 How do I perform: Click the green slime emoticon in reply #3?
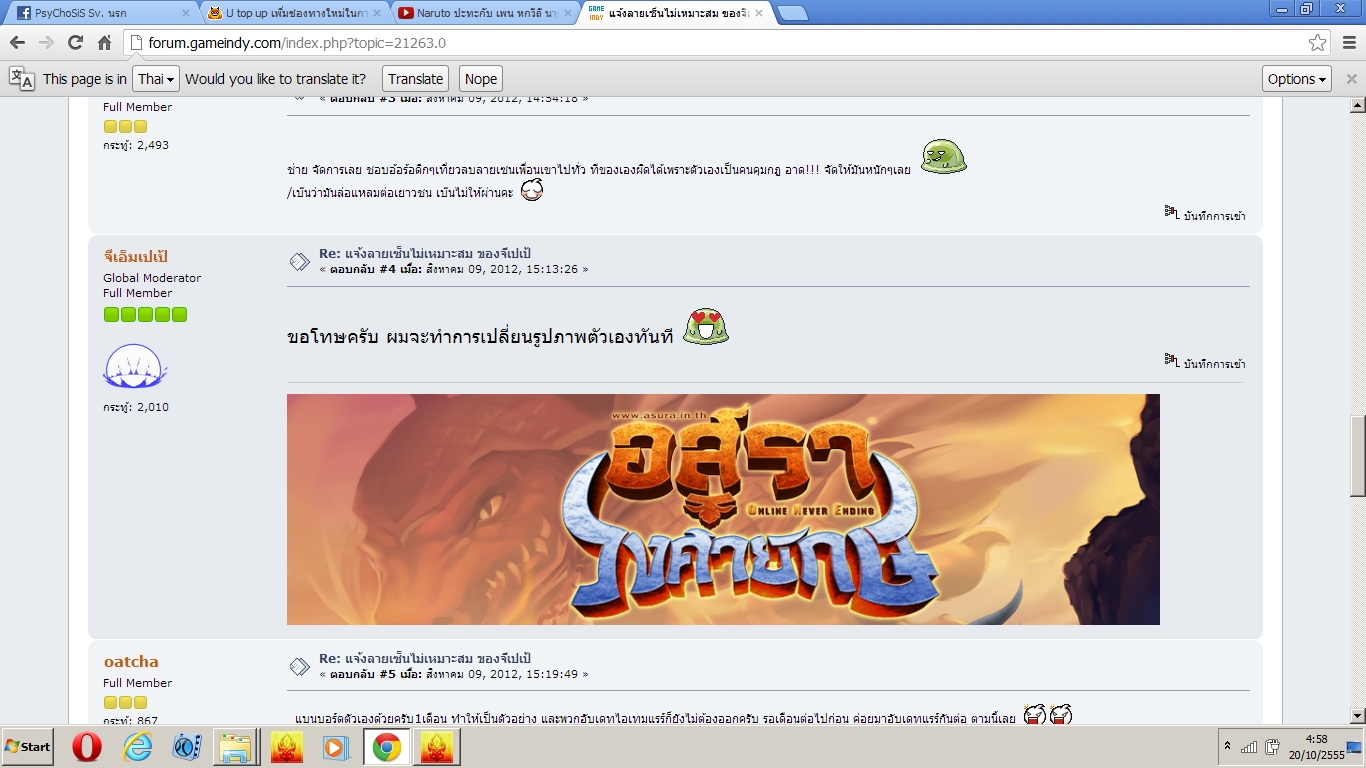pyautogui.click(x=943, y=157)
